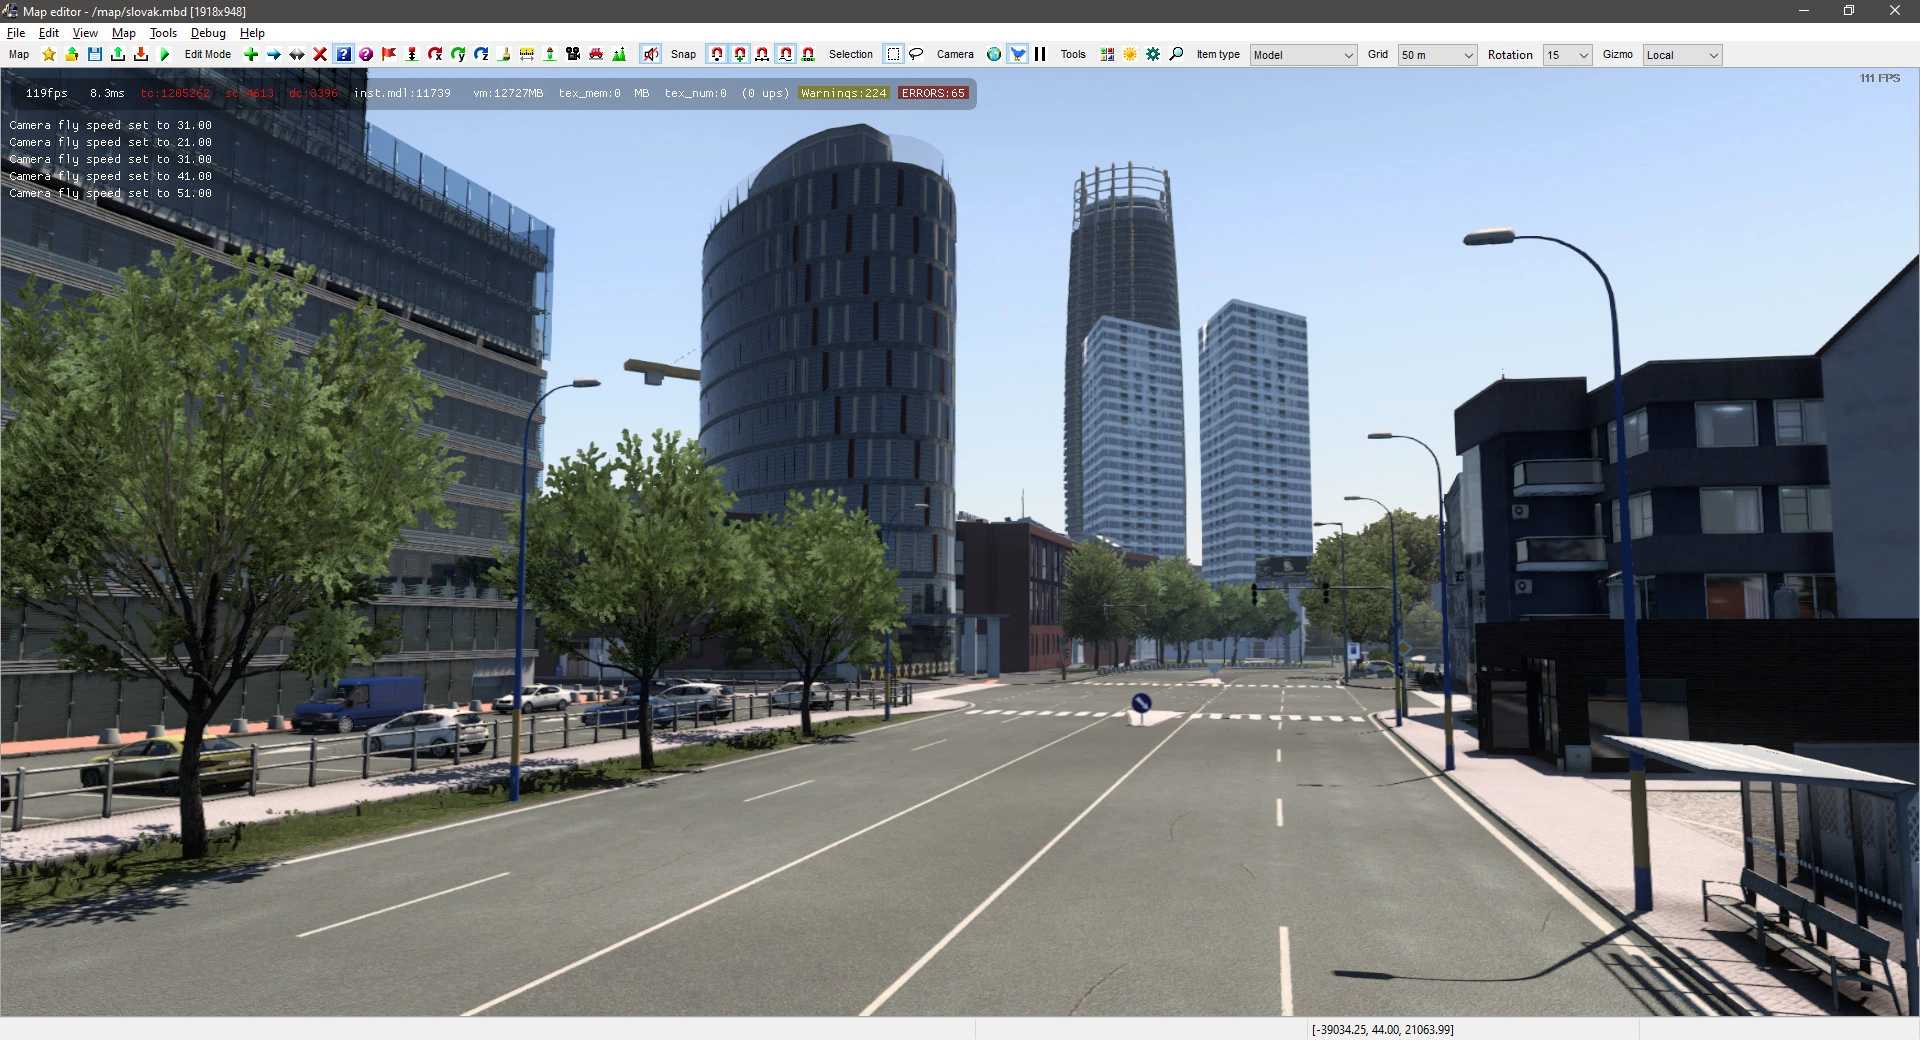Open the View menu
Viewport: 1920px width, 1040px height.
pos(85,33)
